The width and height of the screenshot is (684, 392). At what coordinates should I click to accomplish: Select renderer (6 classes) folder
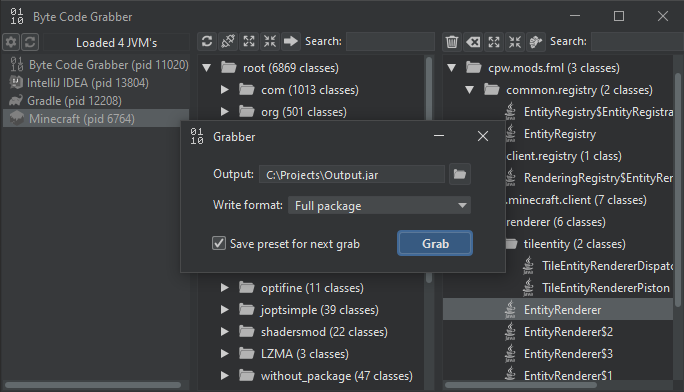pos(556,222)
